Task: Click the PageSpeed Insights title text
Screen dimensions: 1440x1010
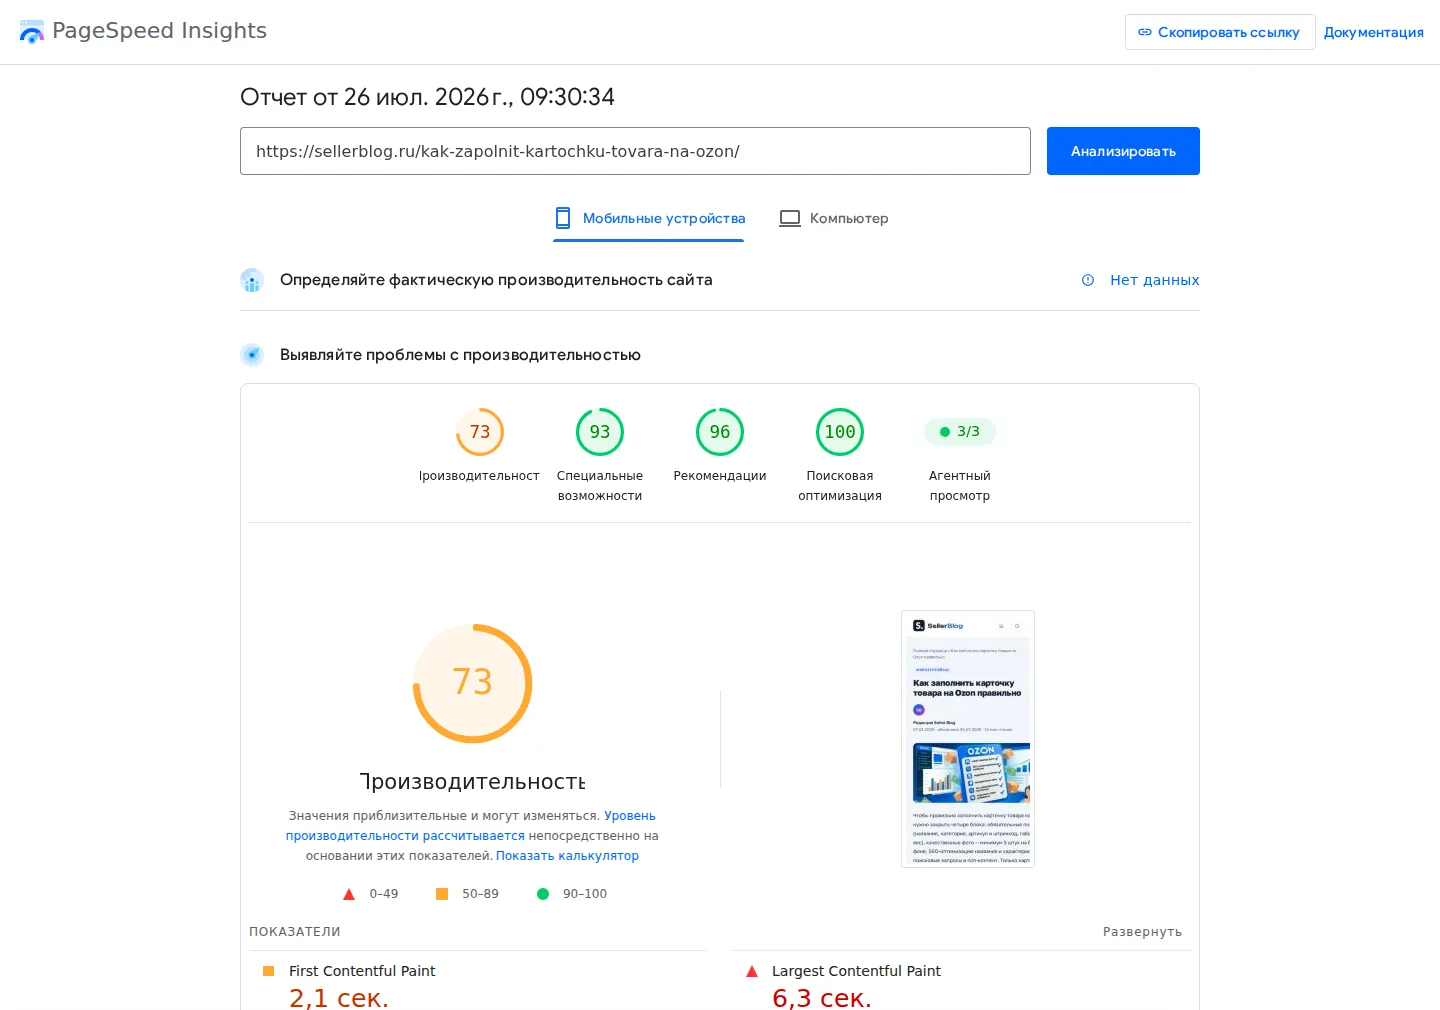Action: click(x=159, y=31)
